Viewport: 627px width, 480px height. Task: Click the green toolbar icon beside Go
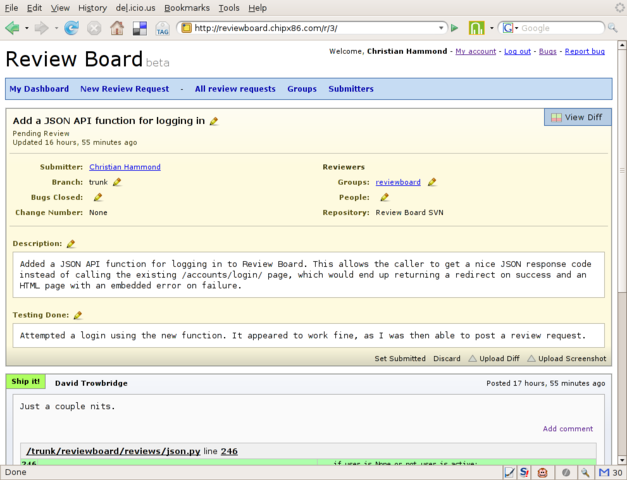click(x=476, y=28)
